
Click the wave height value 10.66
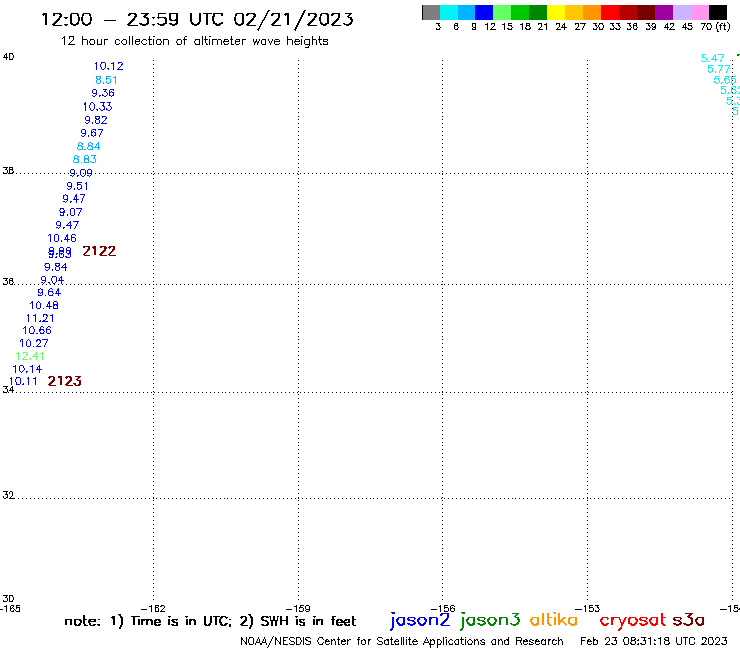click(x=37, y=330)
